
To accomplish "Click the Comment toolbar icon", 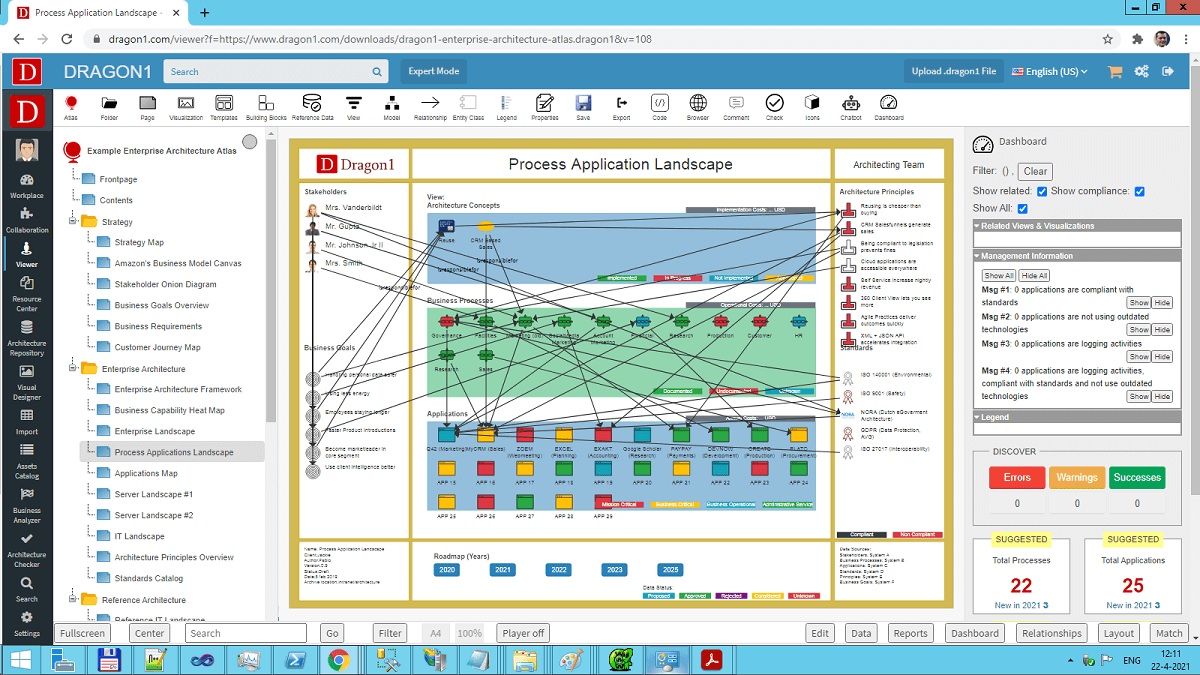I will [736, 107].
